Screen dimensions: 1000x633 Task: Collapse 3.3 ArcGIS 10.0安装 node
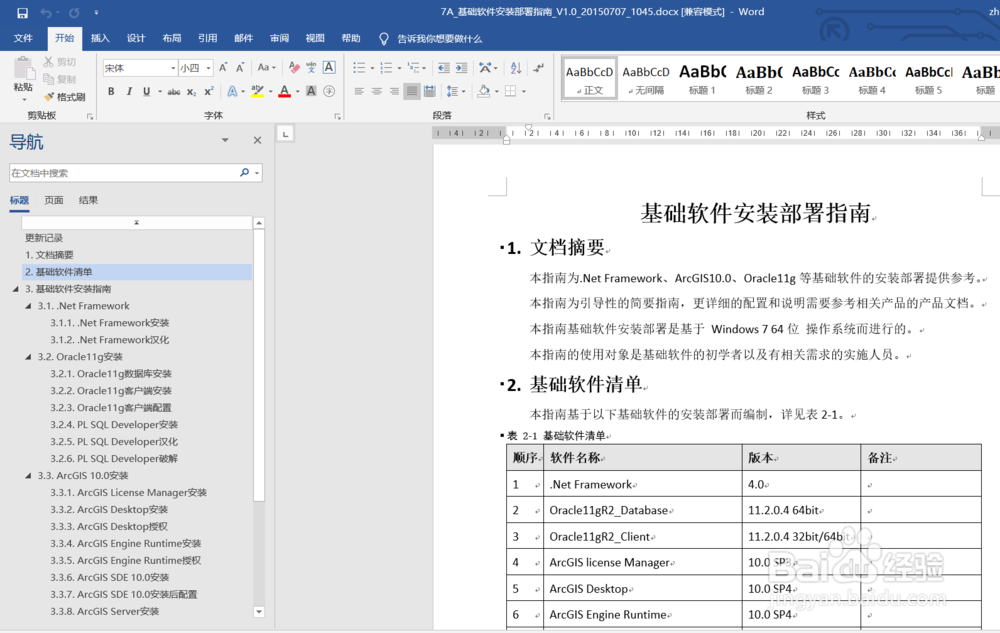28,476
